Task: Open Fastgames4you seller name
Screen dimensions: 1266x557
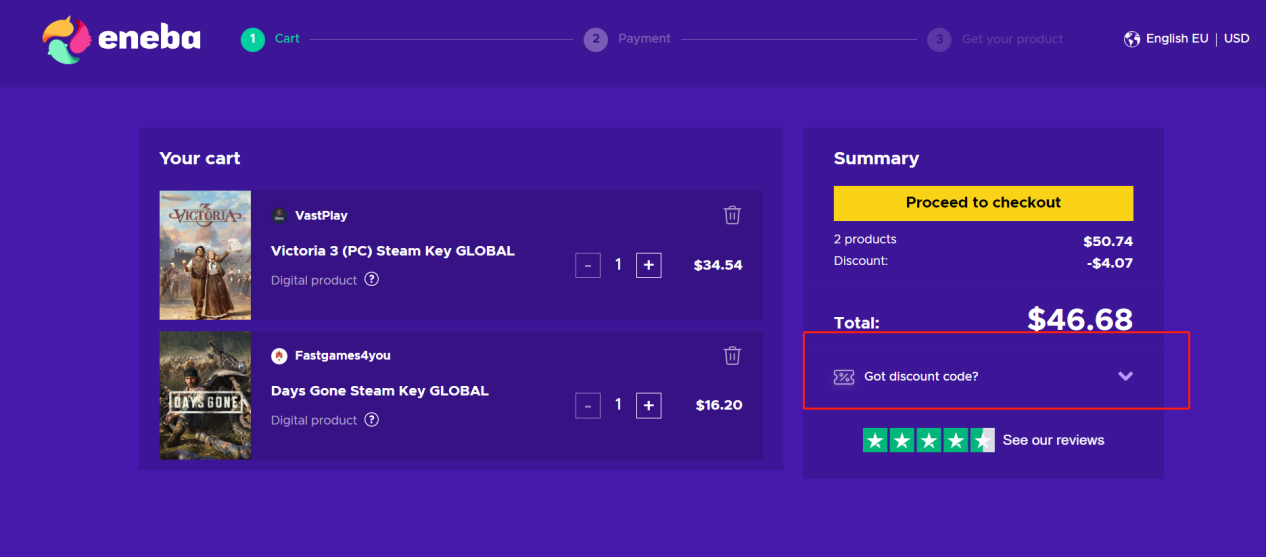Action: pos(342,355)
